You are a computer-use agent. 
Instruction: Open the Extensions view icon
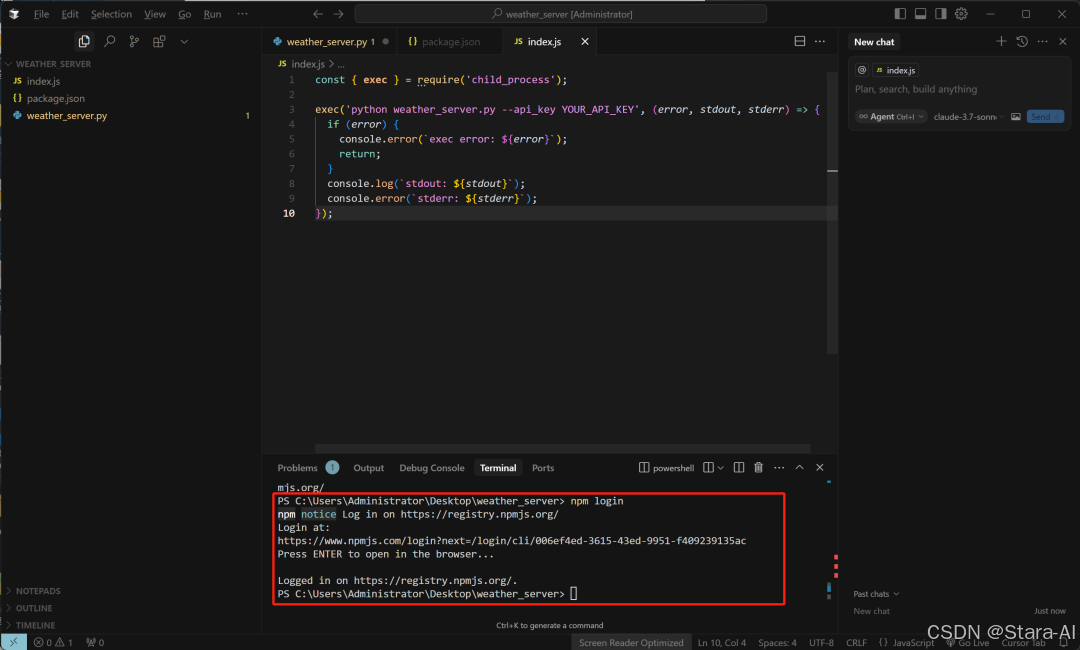pyautogui.click(x=158, y=41)
